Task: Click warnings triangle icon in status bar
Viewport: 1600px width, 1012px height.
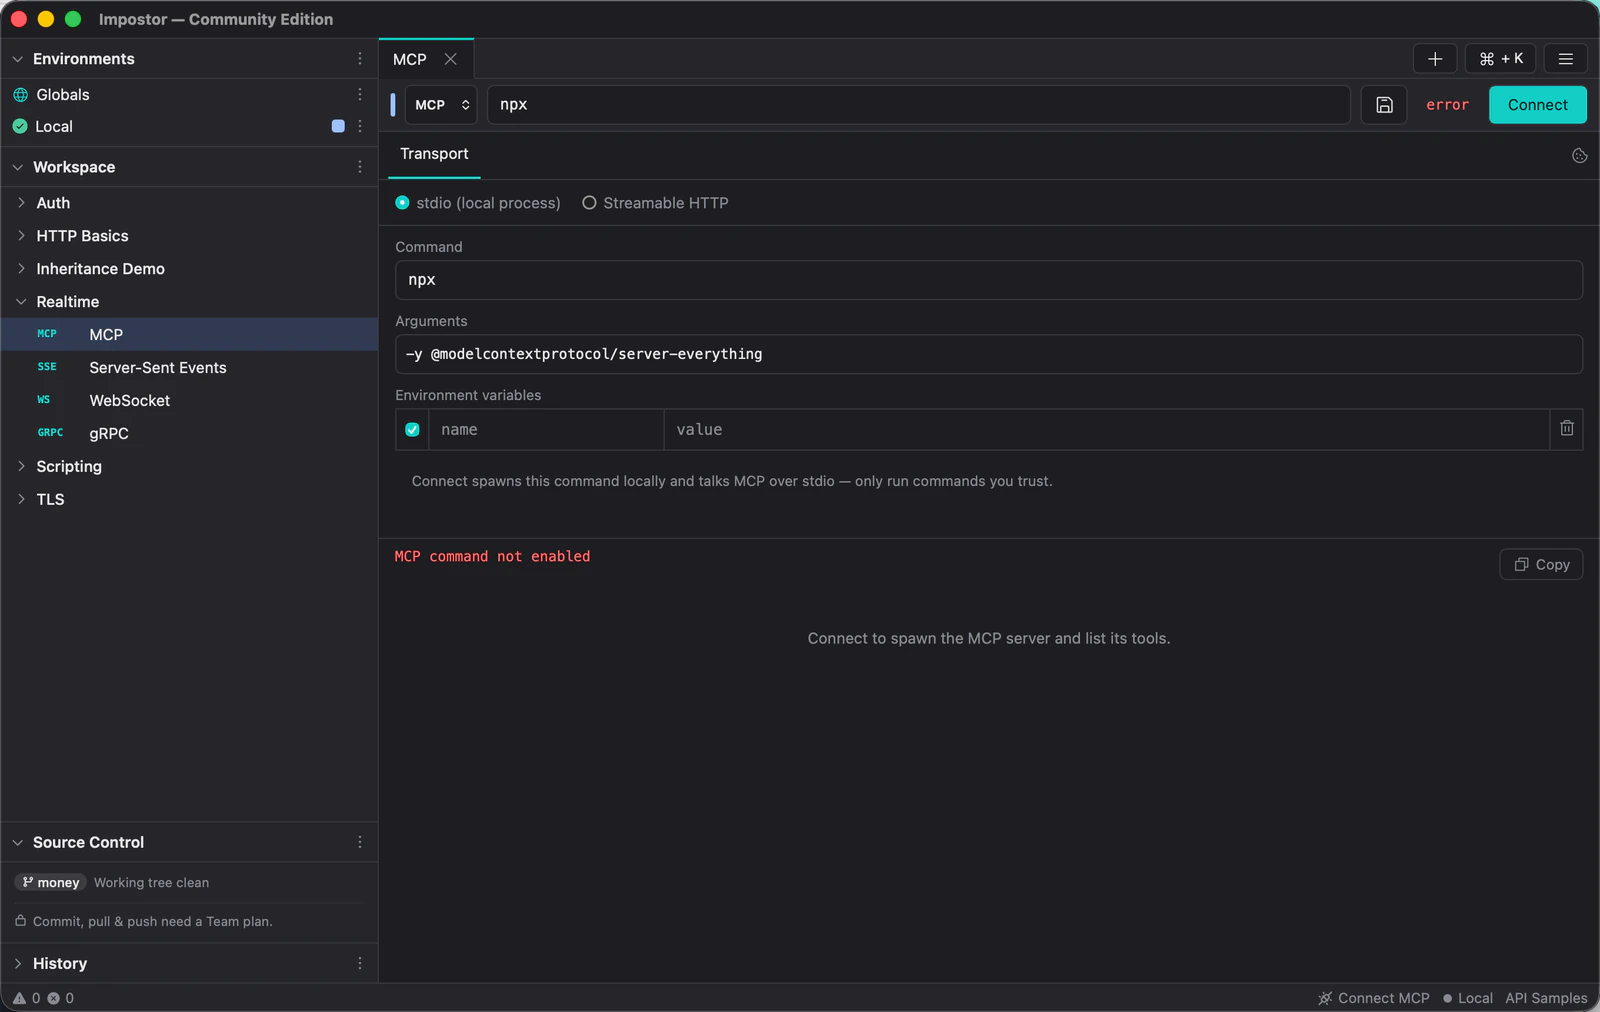Action: [19, 998]
